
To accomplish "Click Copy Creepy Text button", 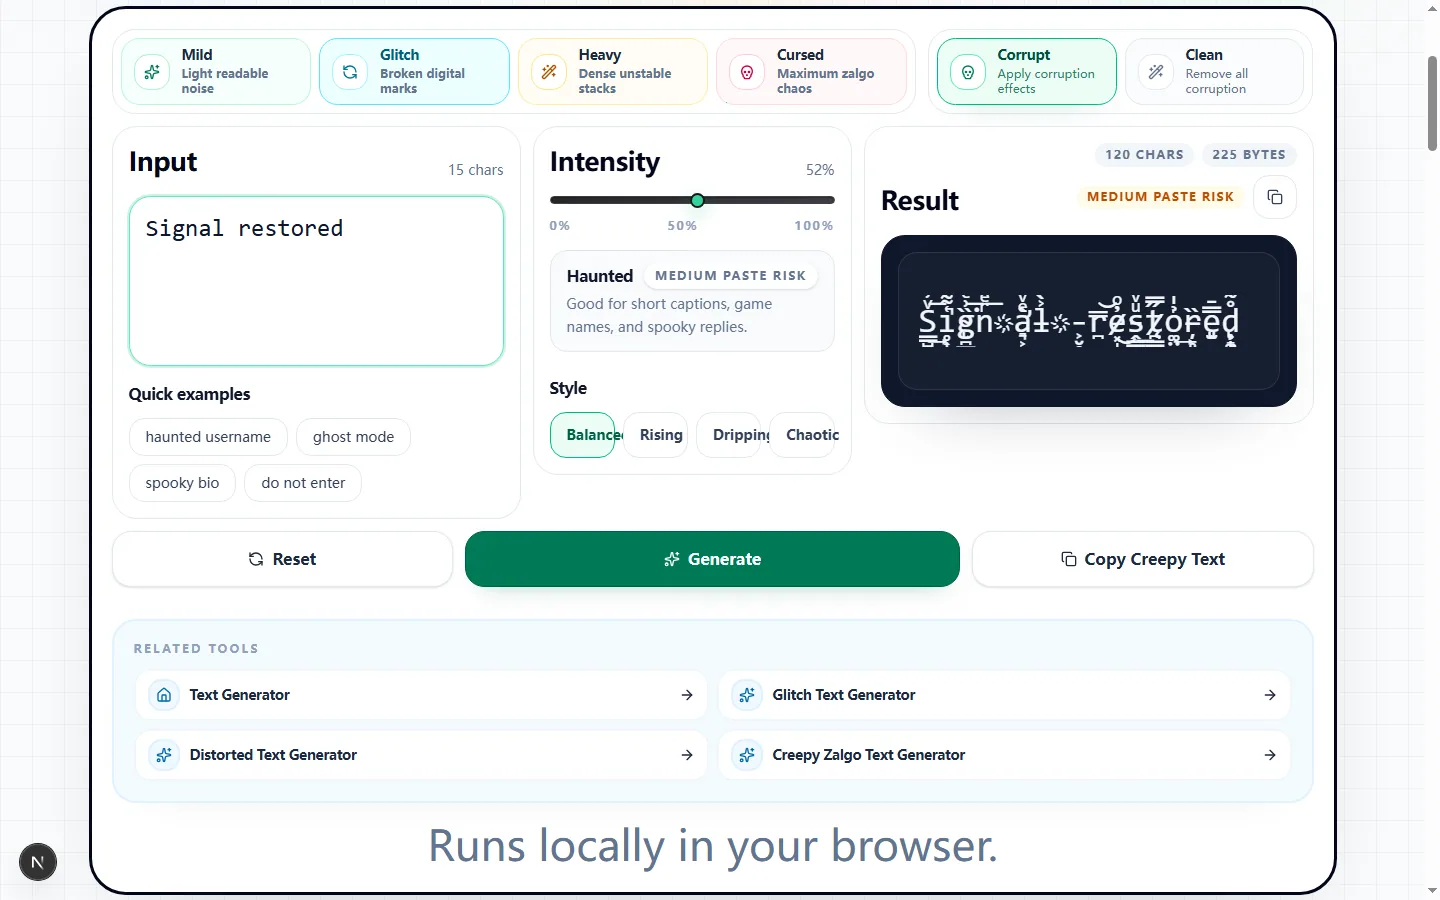I will point(1143,559).
